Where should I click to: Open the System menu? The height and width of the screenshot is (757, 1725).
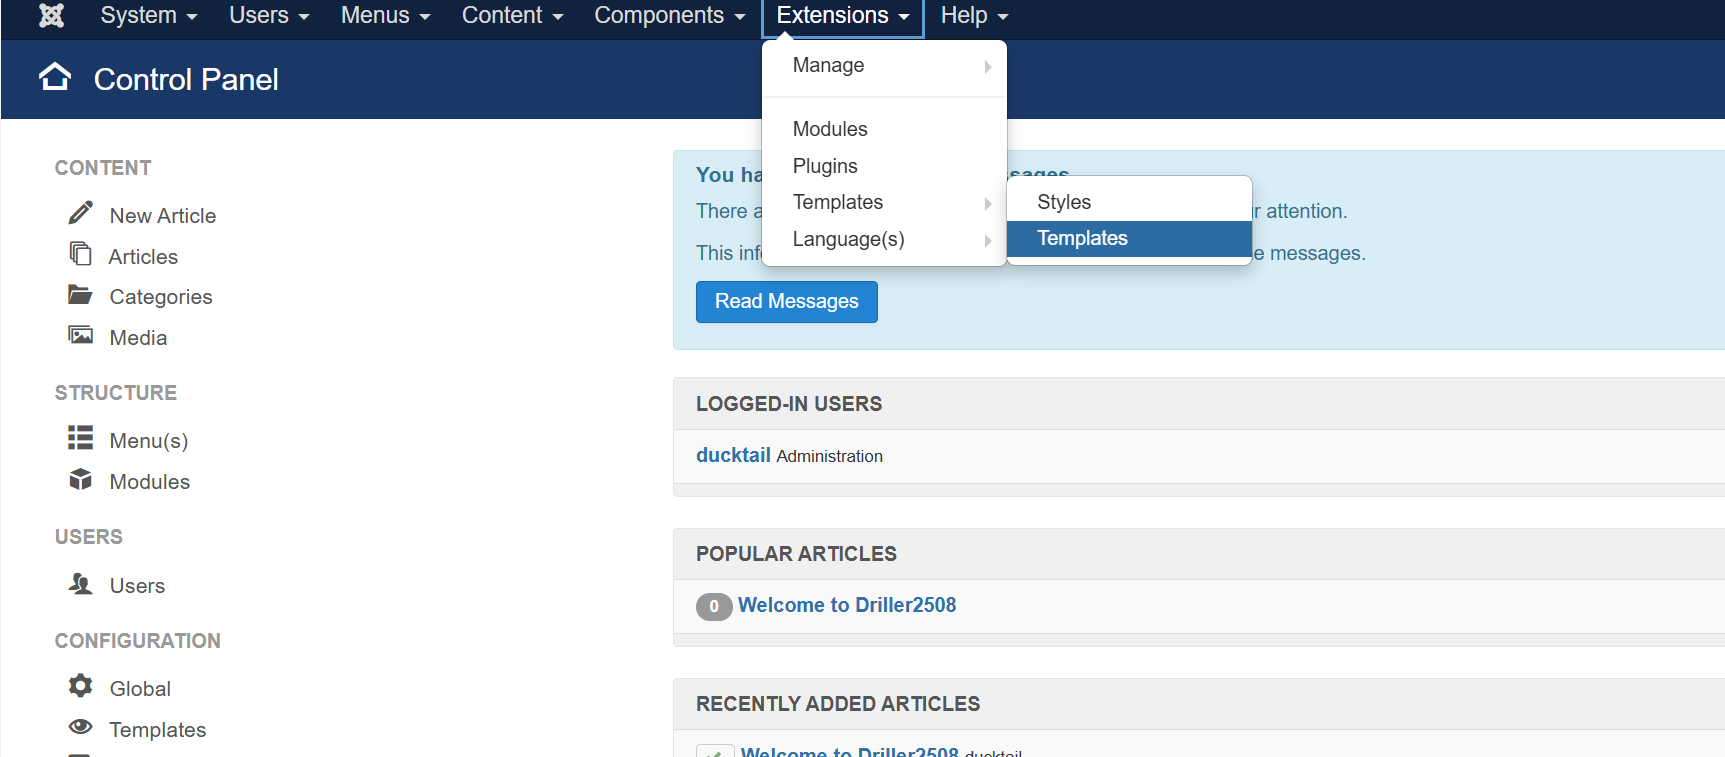tap(149, 15)
